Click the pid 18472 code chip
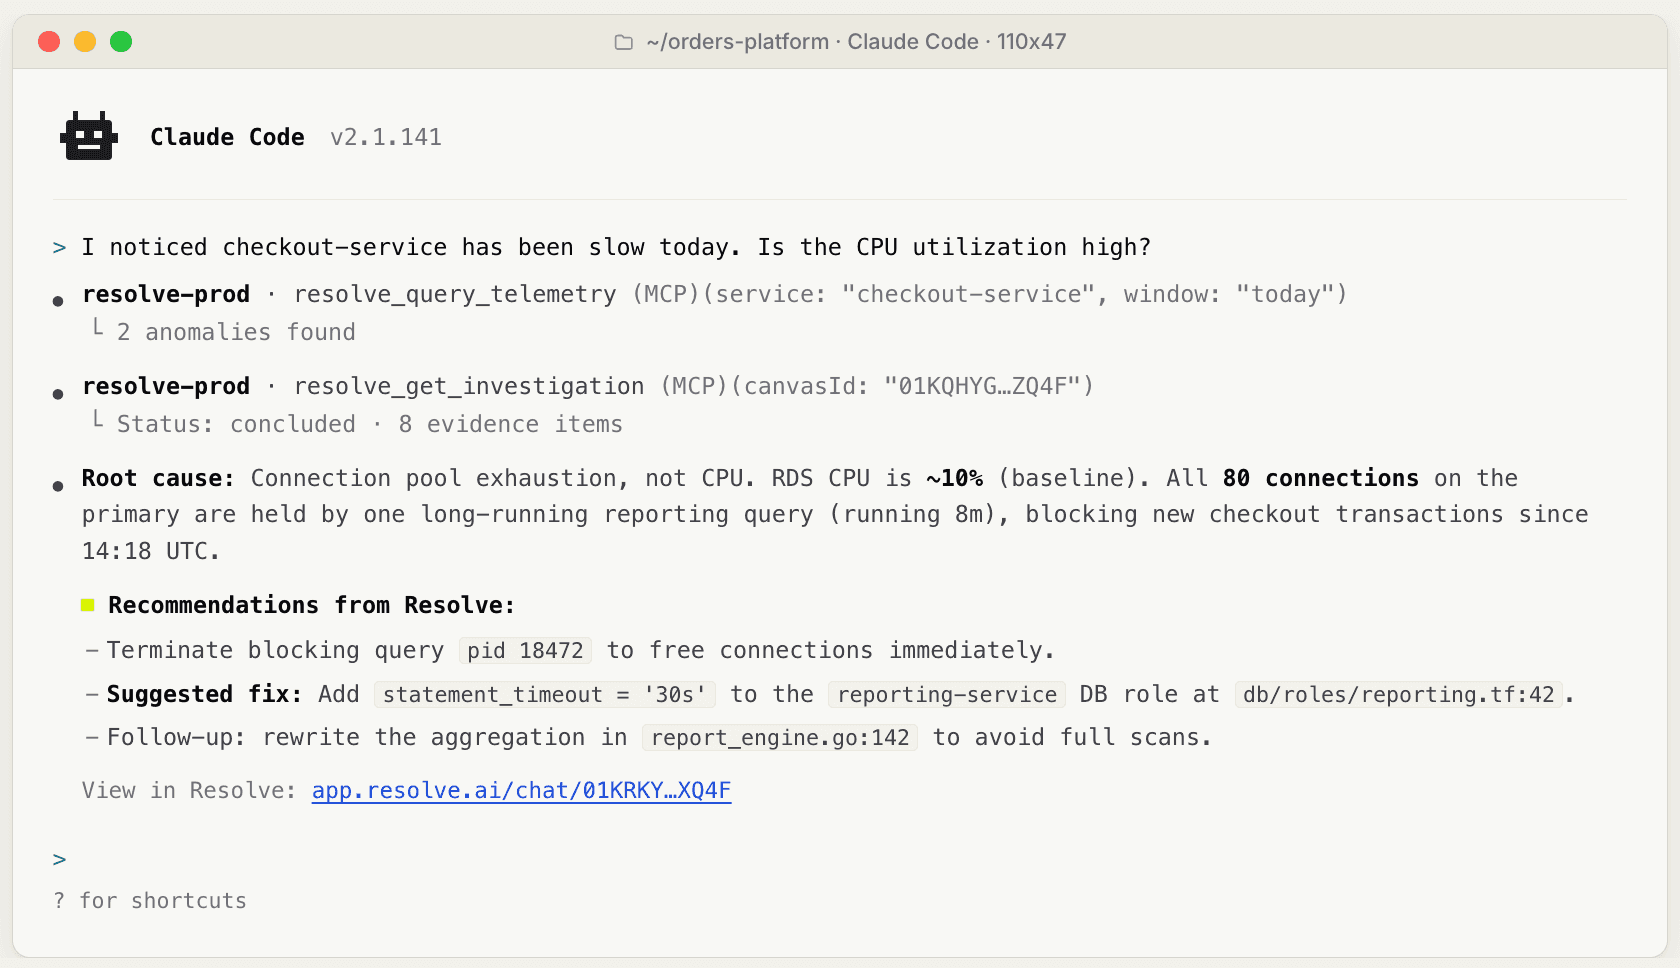1680x968 pixels. pyautogui.click(x=525, y=650)
